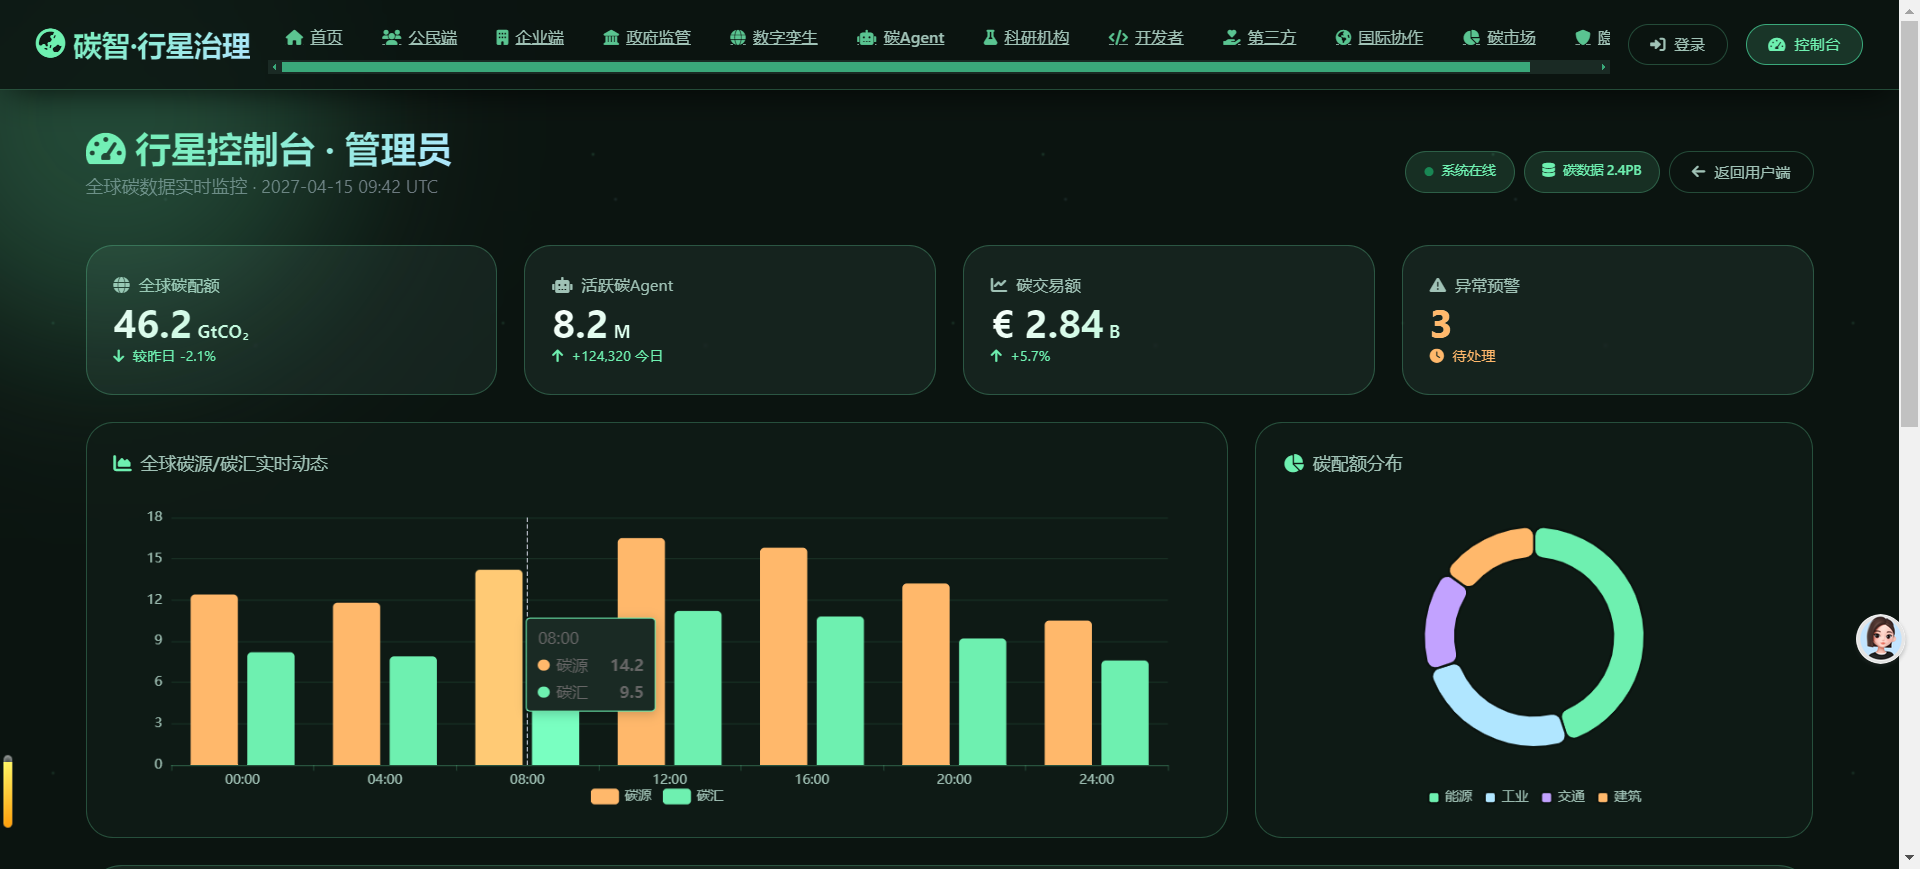The image size is (1920, 869).
Task: Click the clock icon next to 待处理
Action: click(x=1437, y=356)
